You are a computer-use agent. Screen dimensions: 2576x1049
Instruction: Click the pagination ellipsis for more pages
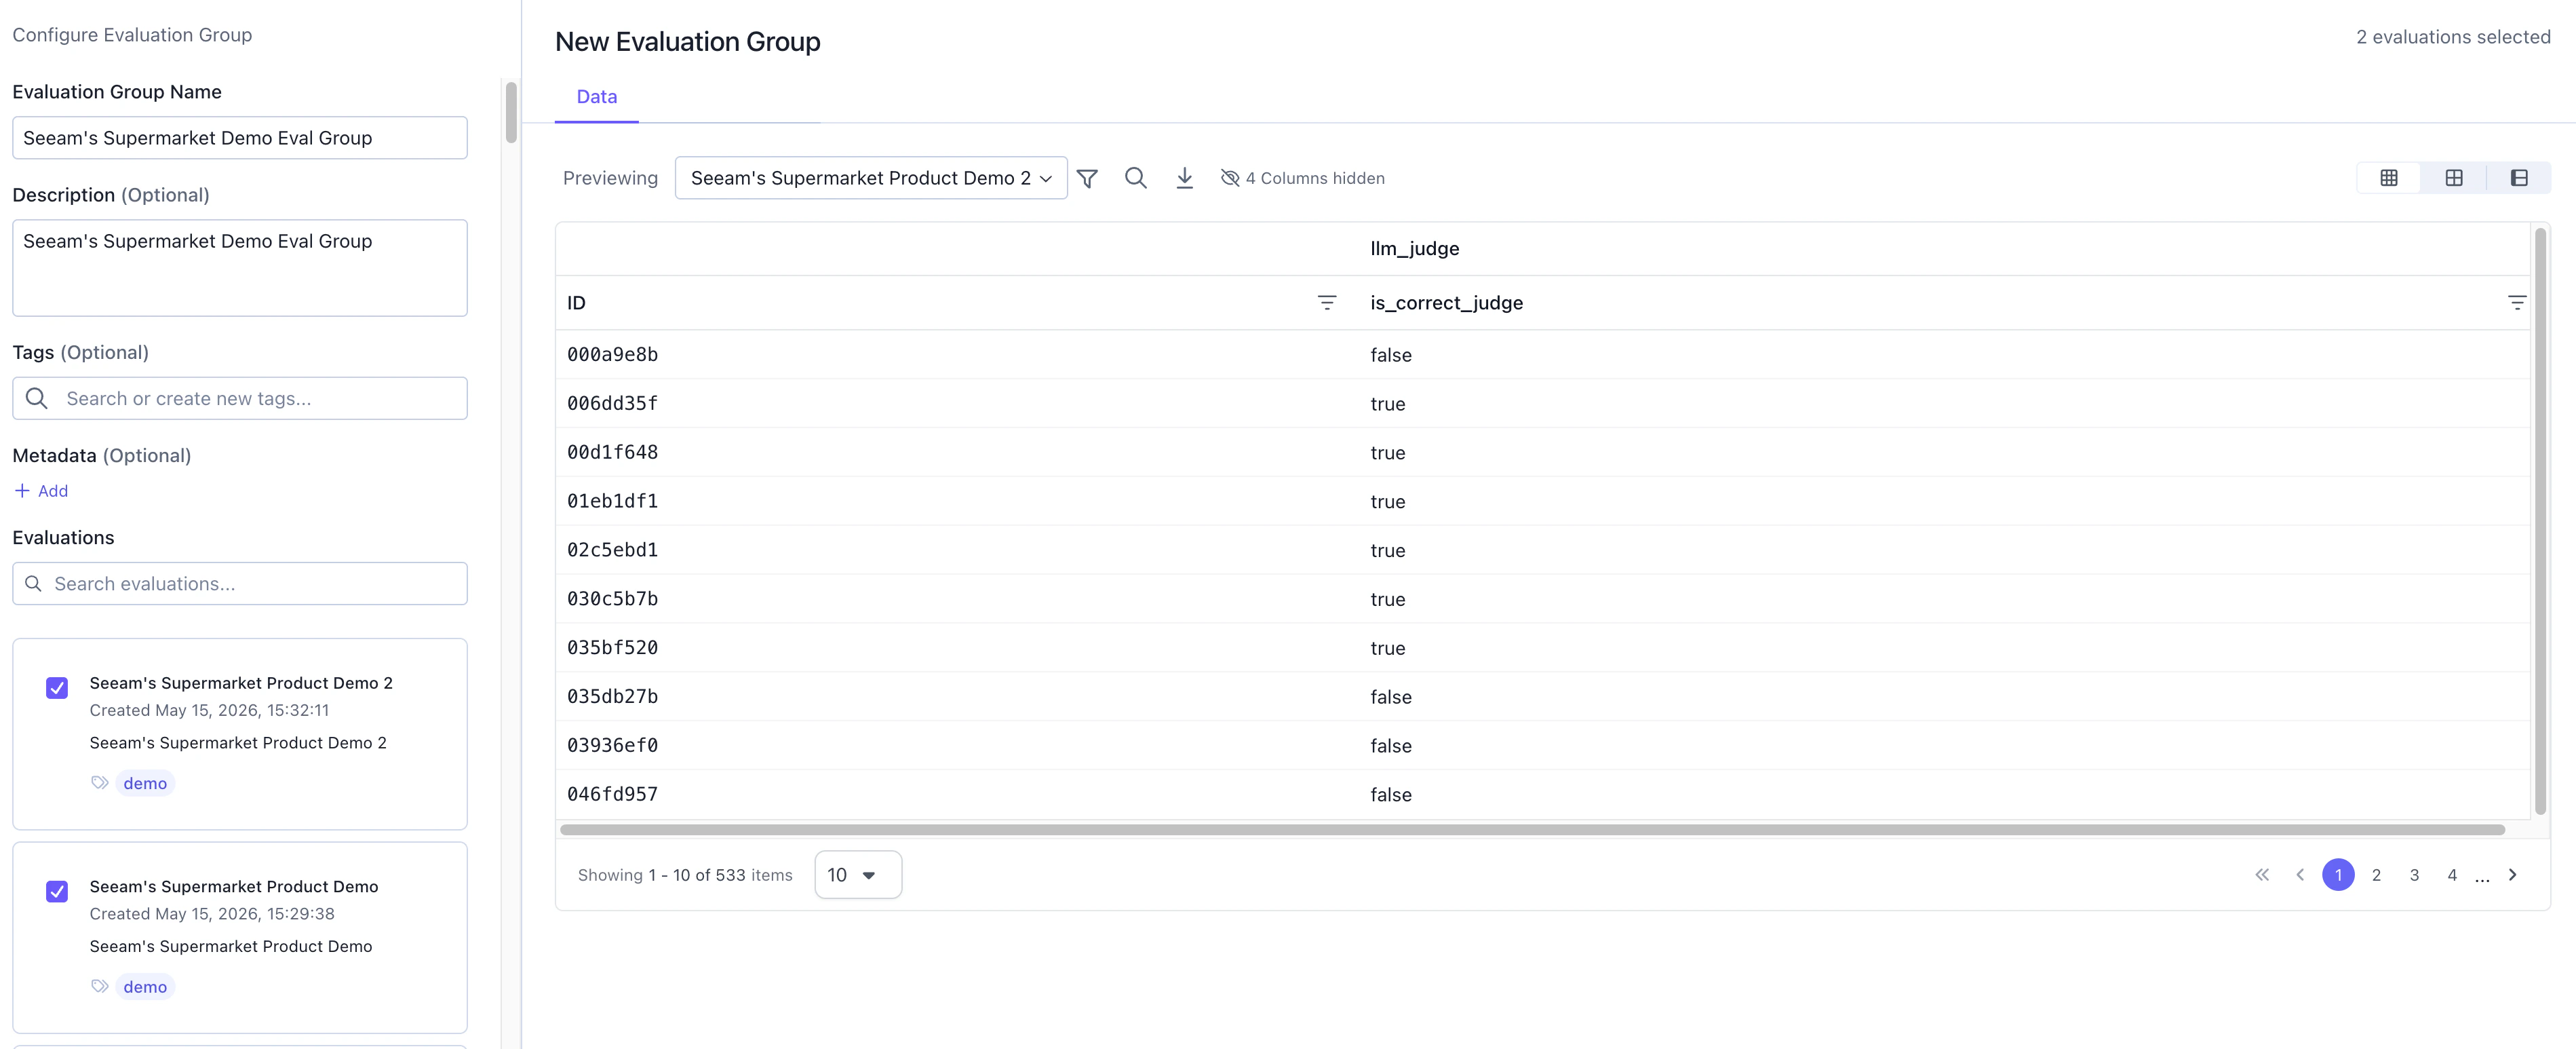point(2482,878)
